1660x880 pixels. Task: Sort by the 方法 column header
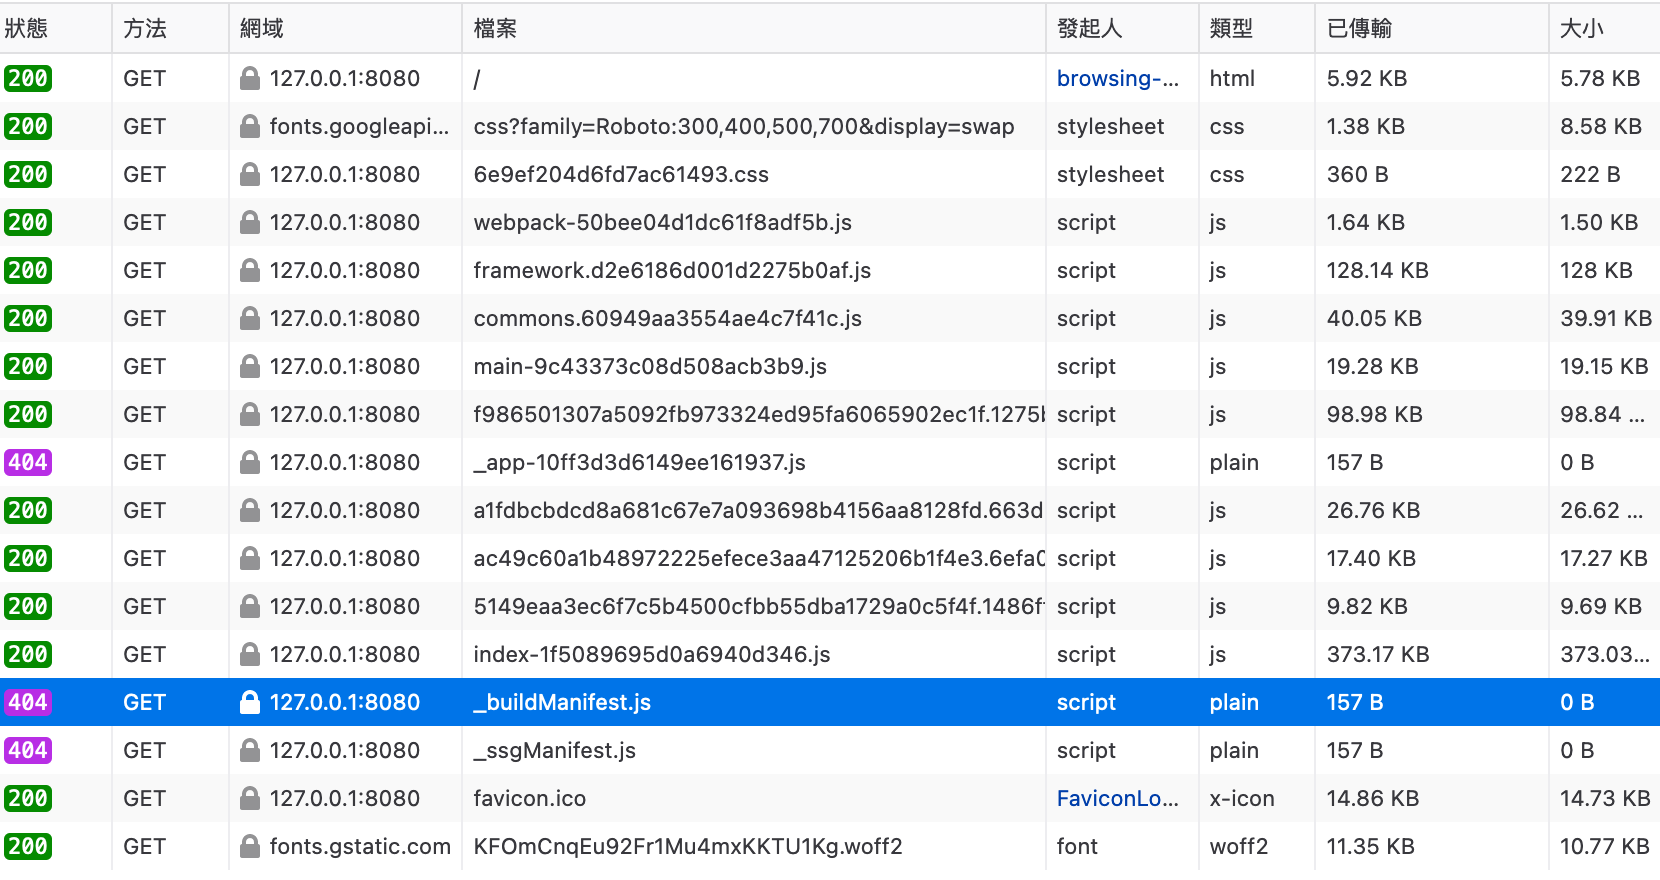(x=170, y=28)
